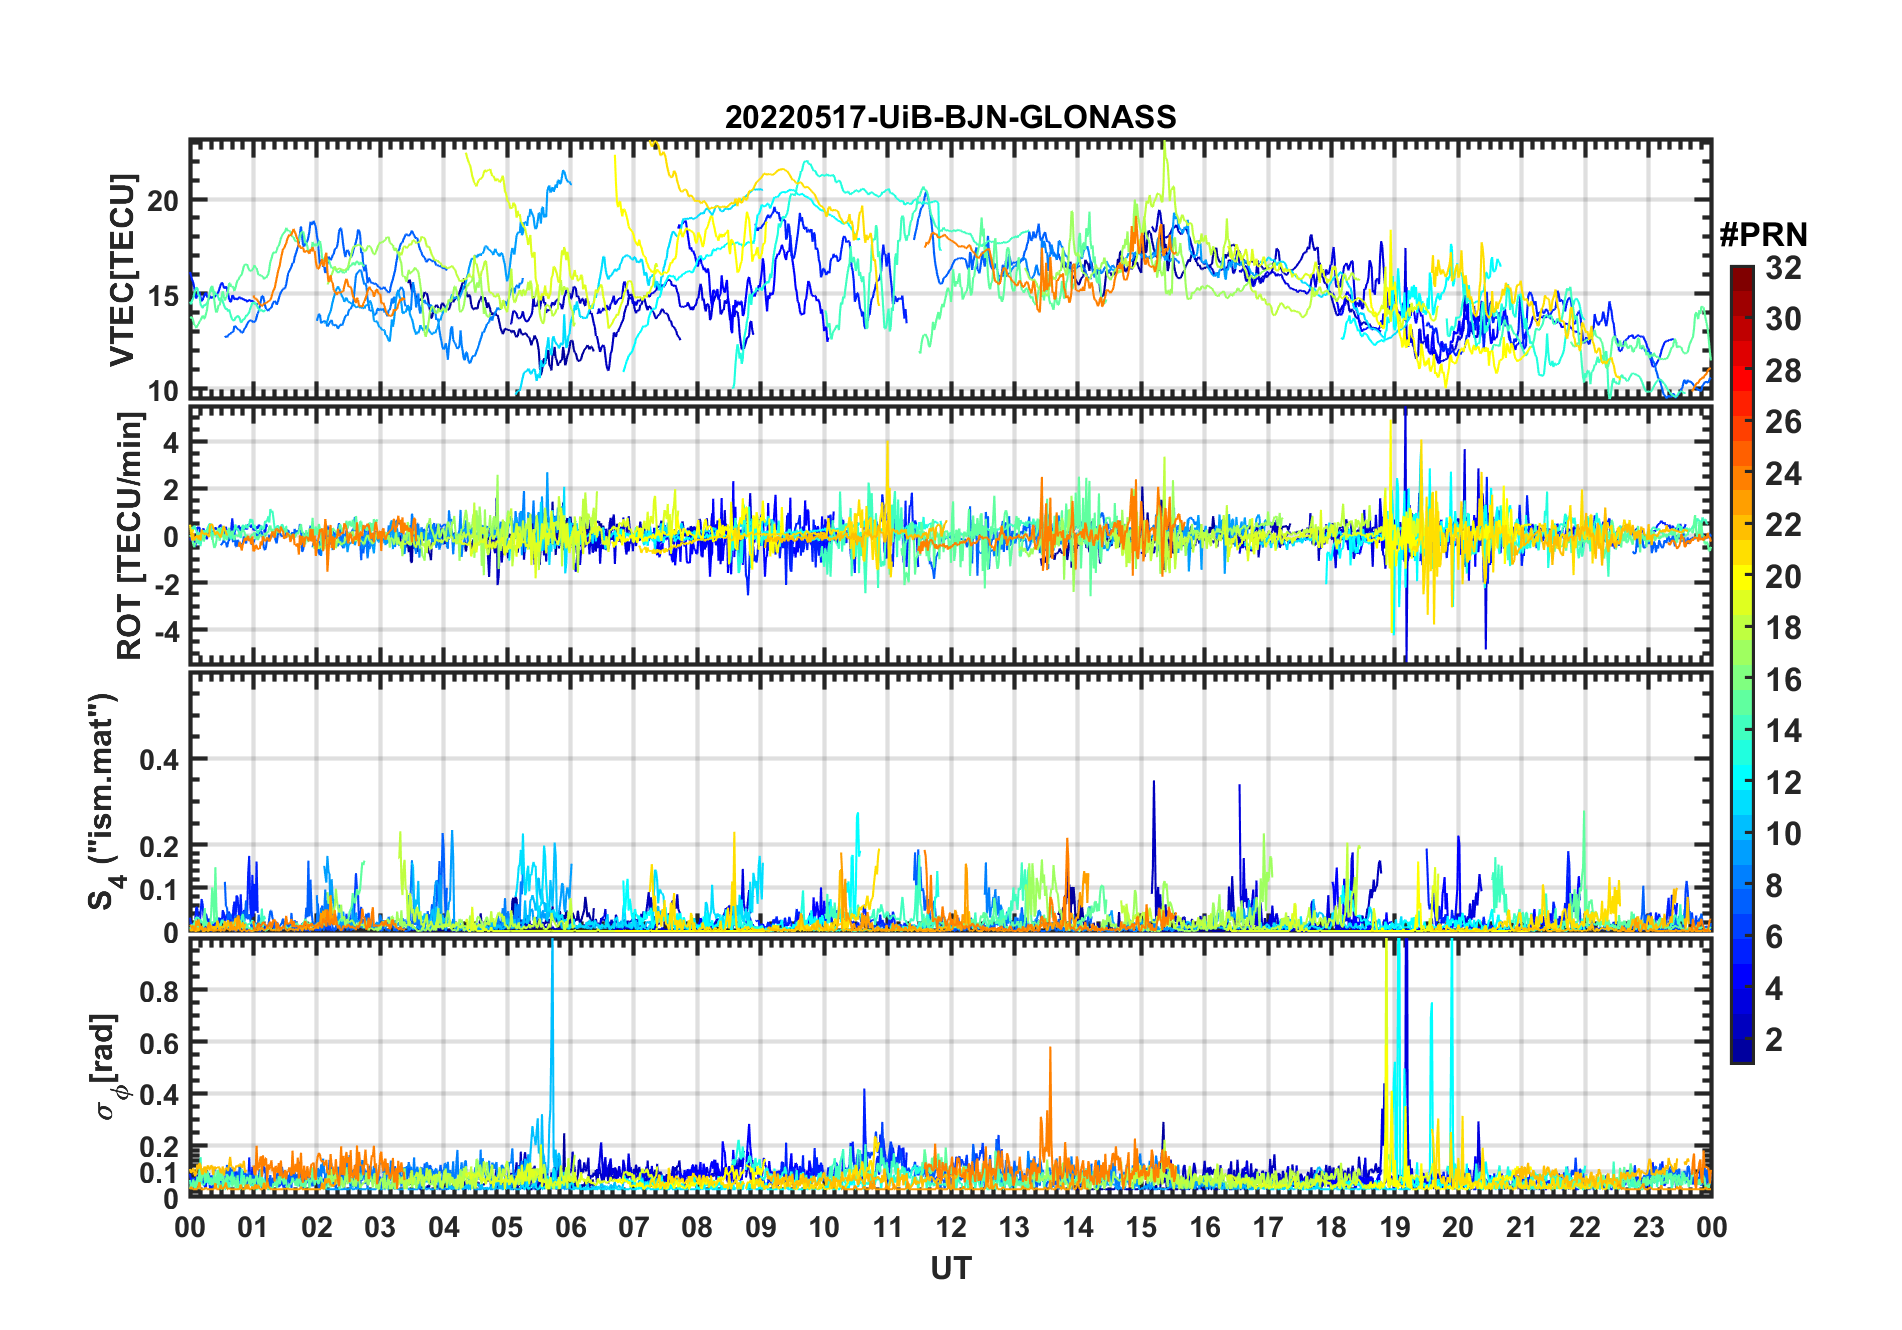1902x1330 pixels.
Task: Click the 12 hour tick on the UT axis
Action: (x=950, y=1228)
